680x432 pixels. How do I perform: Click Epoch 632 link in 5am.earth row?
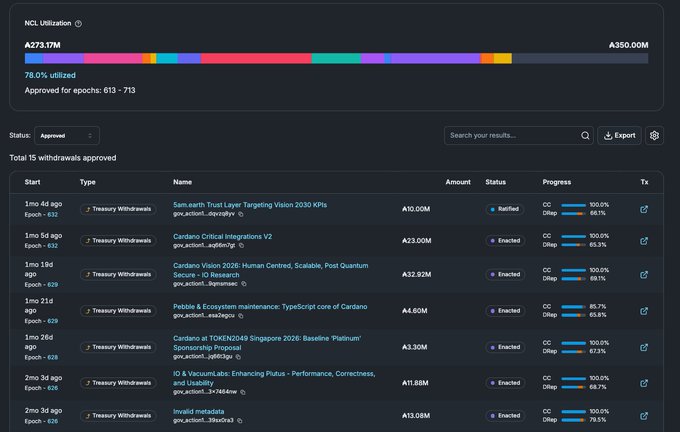point(52,215)
